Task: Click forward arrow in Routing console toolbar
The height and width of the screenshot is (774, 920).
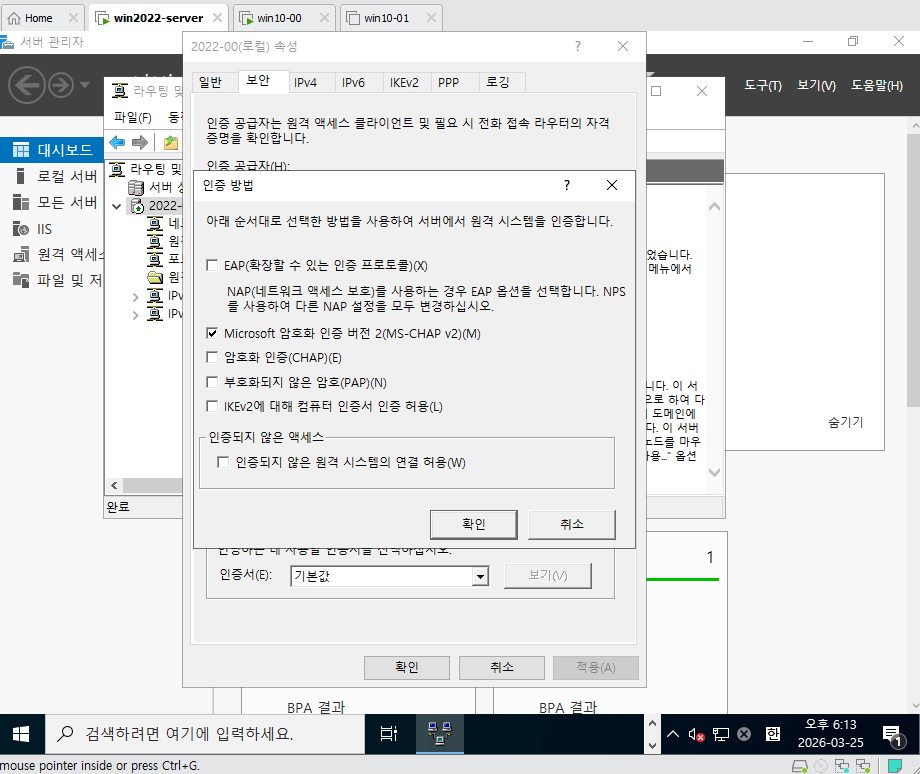Action: pos(140,142)
